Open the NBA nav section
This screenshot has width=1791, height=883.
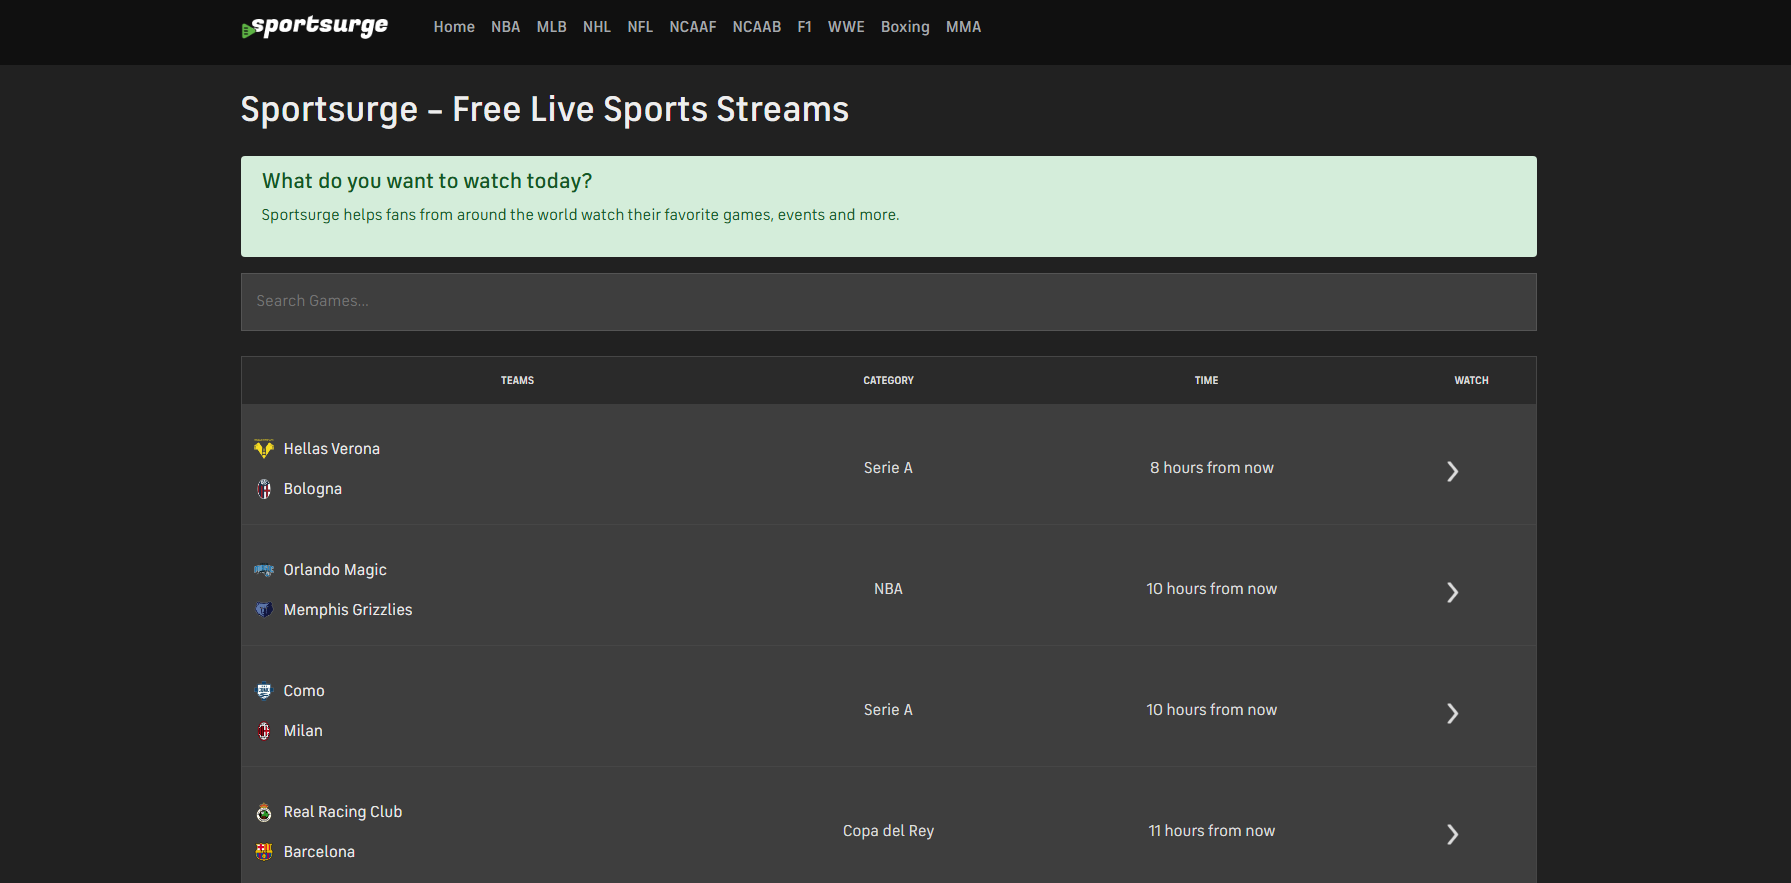[505, 27]
